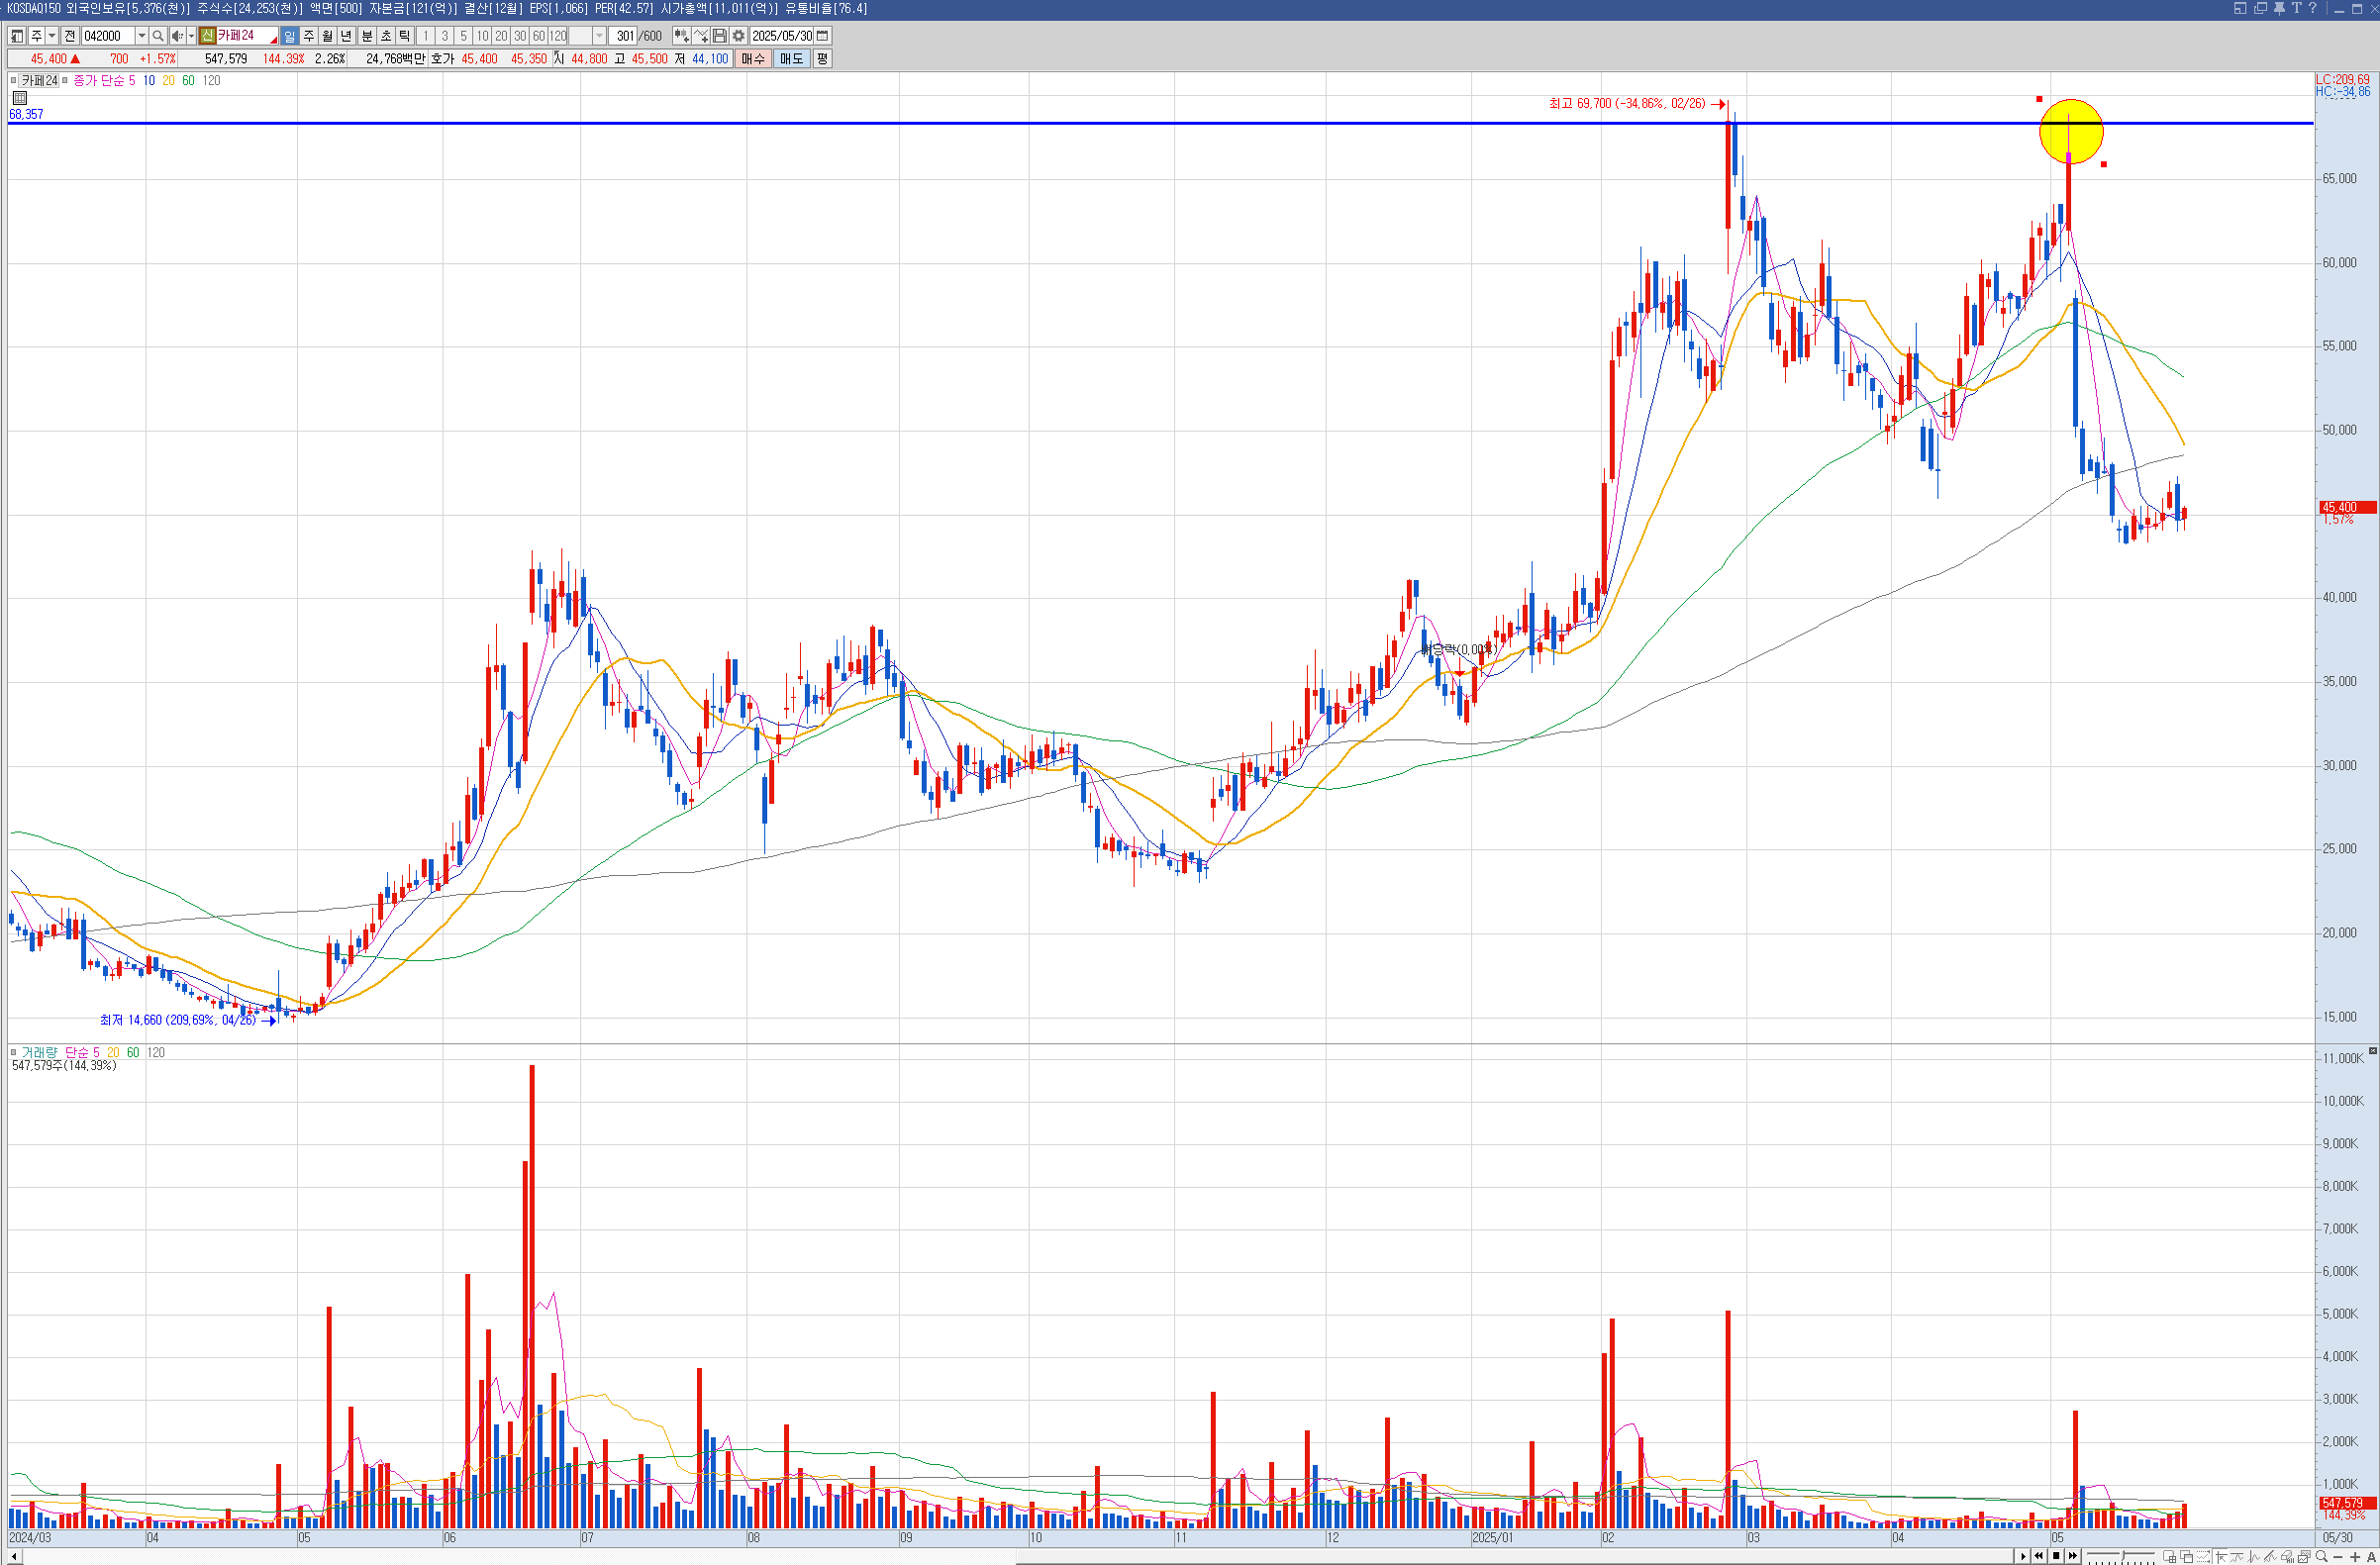The width and height of the screenshot is (2380, 1565).
Task: Click the save chart floppy disk icon
Action: 720,36
